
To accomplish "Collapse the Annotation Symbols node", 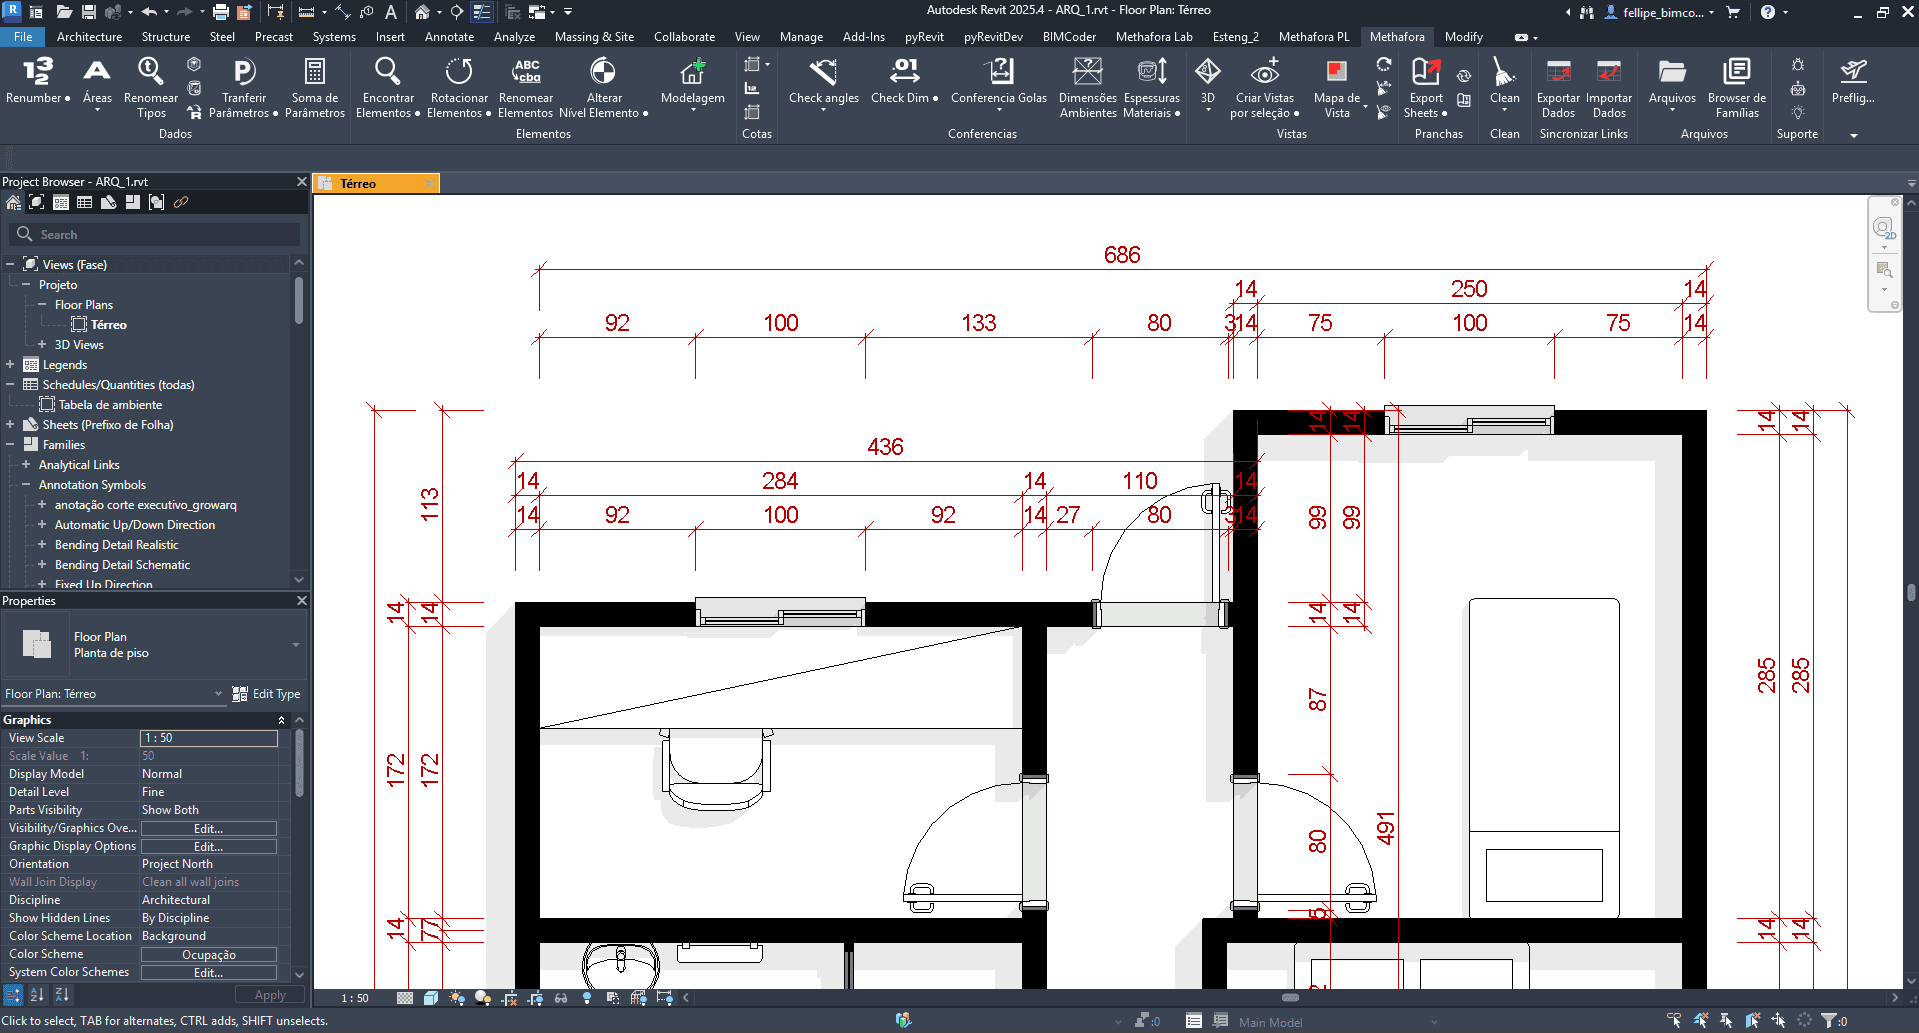I will [x=26, y=485].
